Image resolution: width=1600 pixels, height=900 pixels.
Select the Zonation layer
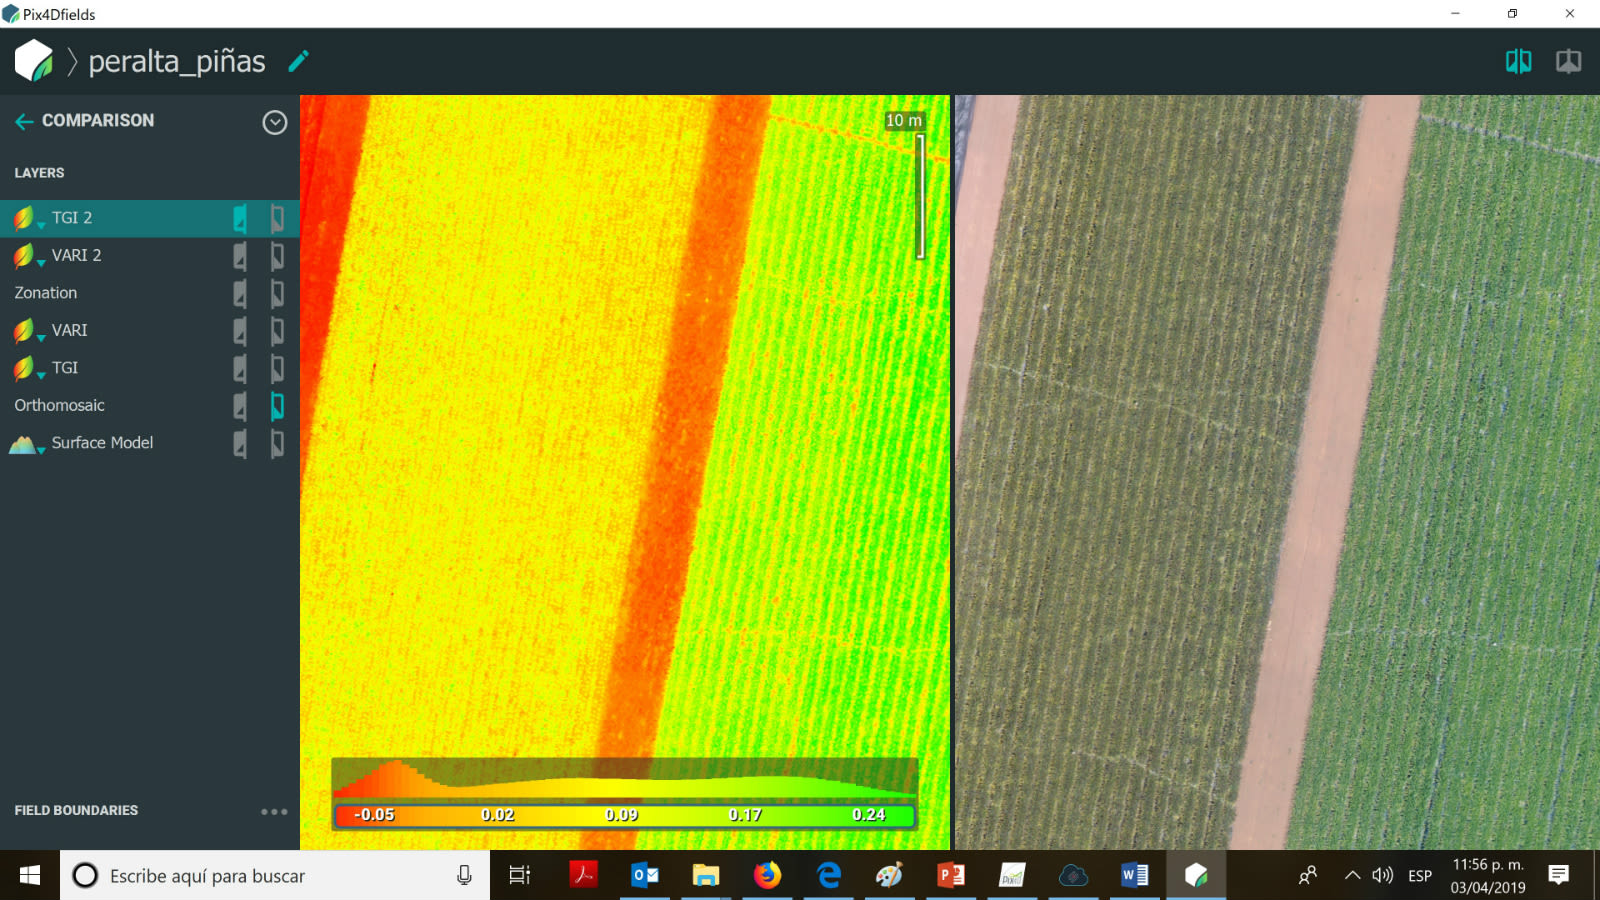pos(45,292)
